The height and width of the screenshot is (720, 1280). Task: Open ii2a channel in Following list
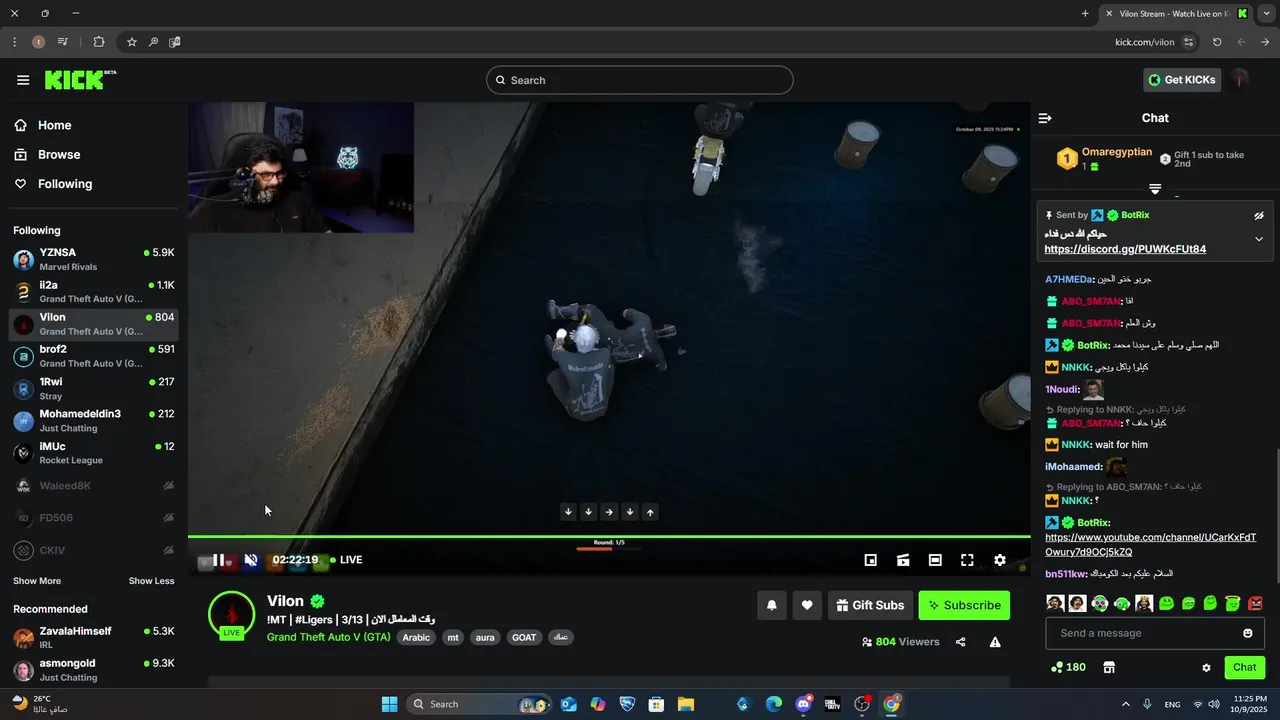pos(94,292)
